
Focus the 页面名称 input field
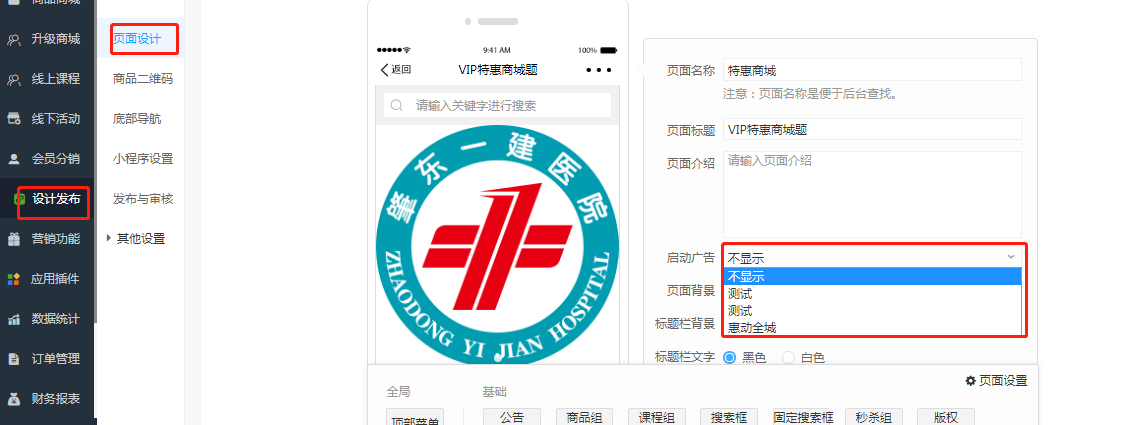tap(872, 71)
